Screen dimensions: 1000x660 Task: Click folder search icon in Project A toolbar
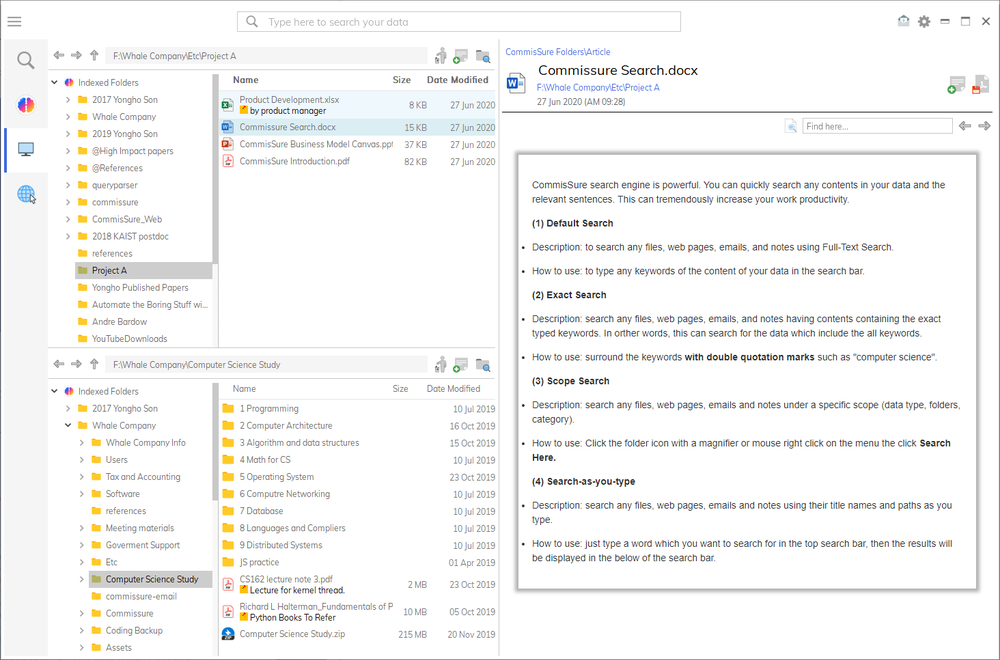[x=483, y=57]
